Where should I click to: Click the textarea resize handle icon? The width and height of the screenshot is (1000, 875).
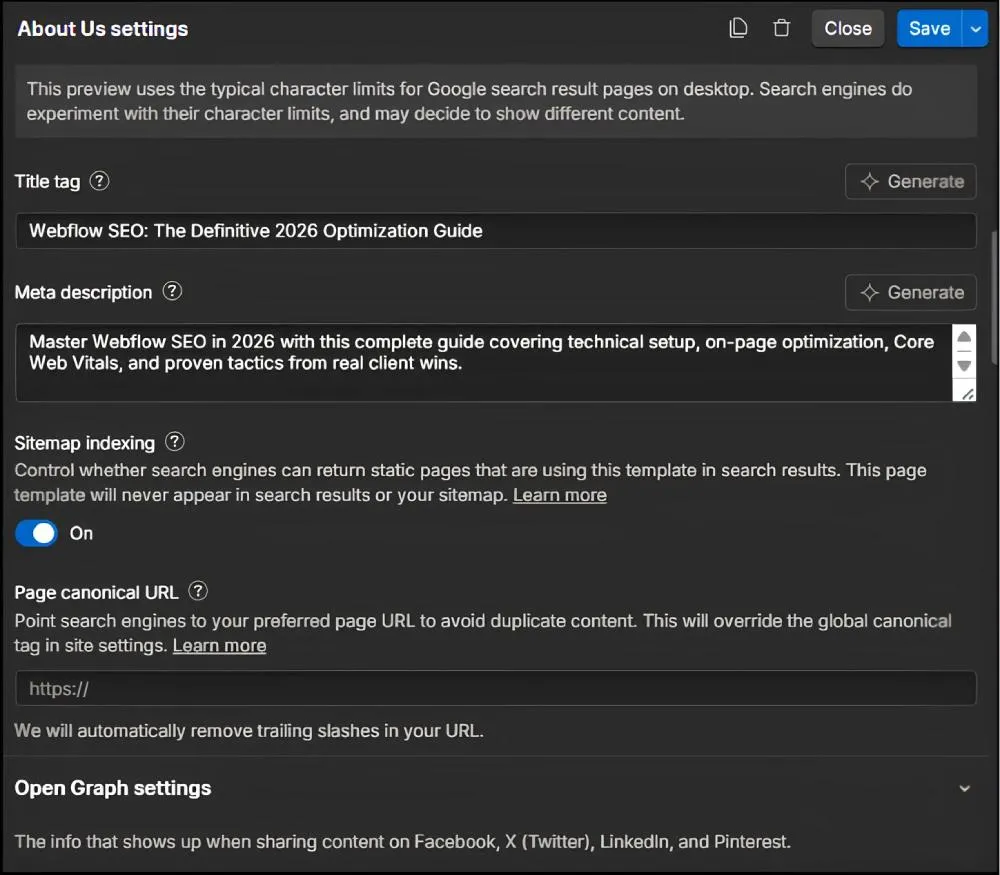pyautogui.click(x=967, y=393)
